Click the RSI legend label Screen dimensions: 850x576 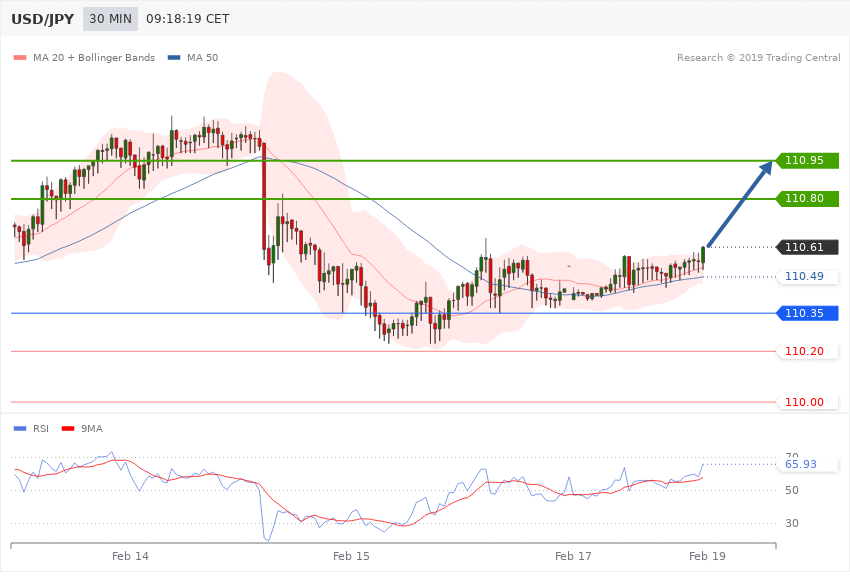pyautogui.click(x=41, y=429)
